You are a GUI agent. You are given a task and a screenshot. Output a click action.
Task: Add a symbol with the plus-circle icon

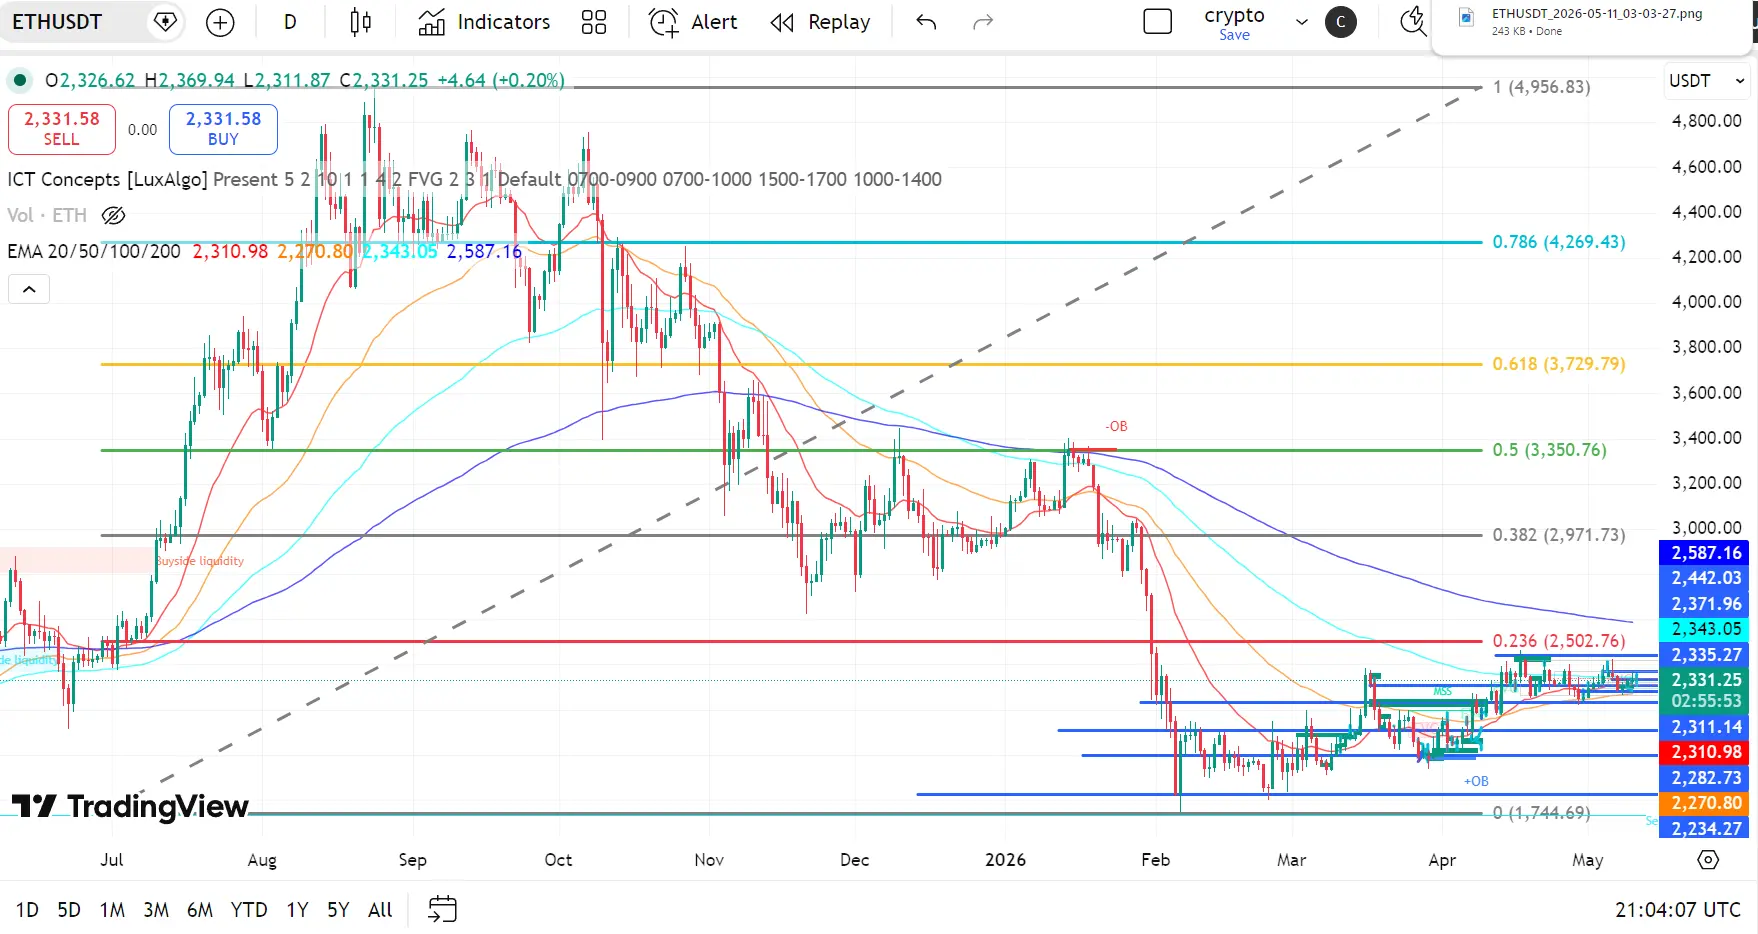(220, 22)
